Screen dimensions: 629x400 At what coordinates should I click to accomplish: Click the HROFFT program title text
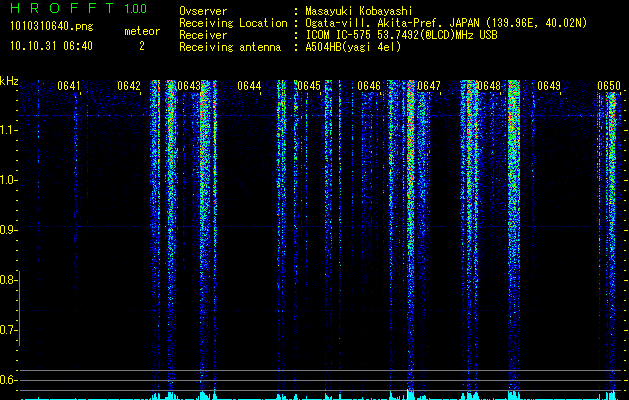(x=62, y=8)
